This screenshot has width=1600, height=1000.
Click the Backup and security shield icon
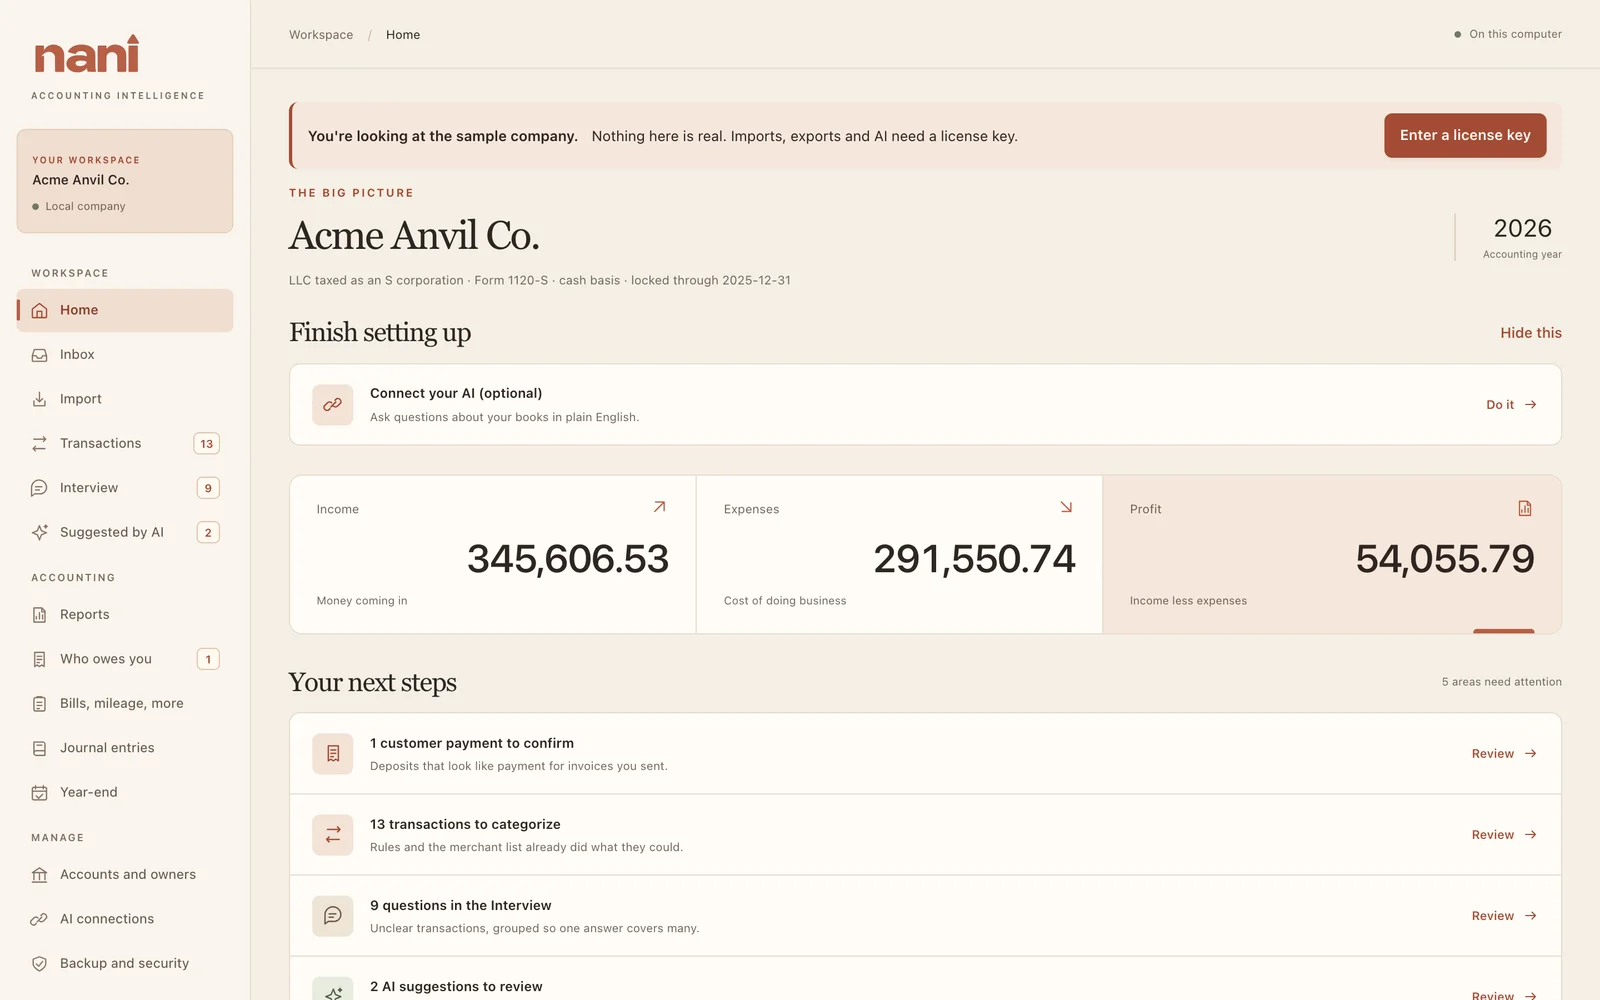[40, 964]
